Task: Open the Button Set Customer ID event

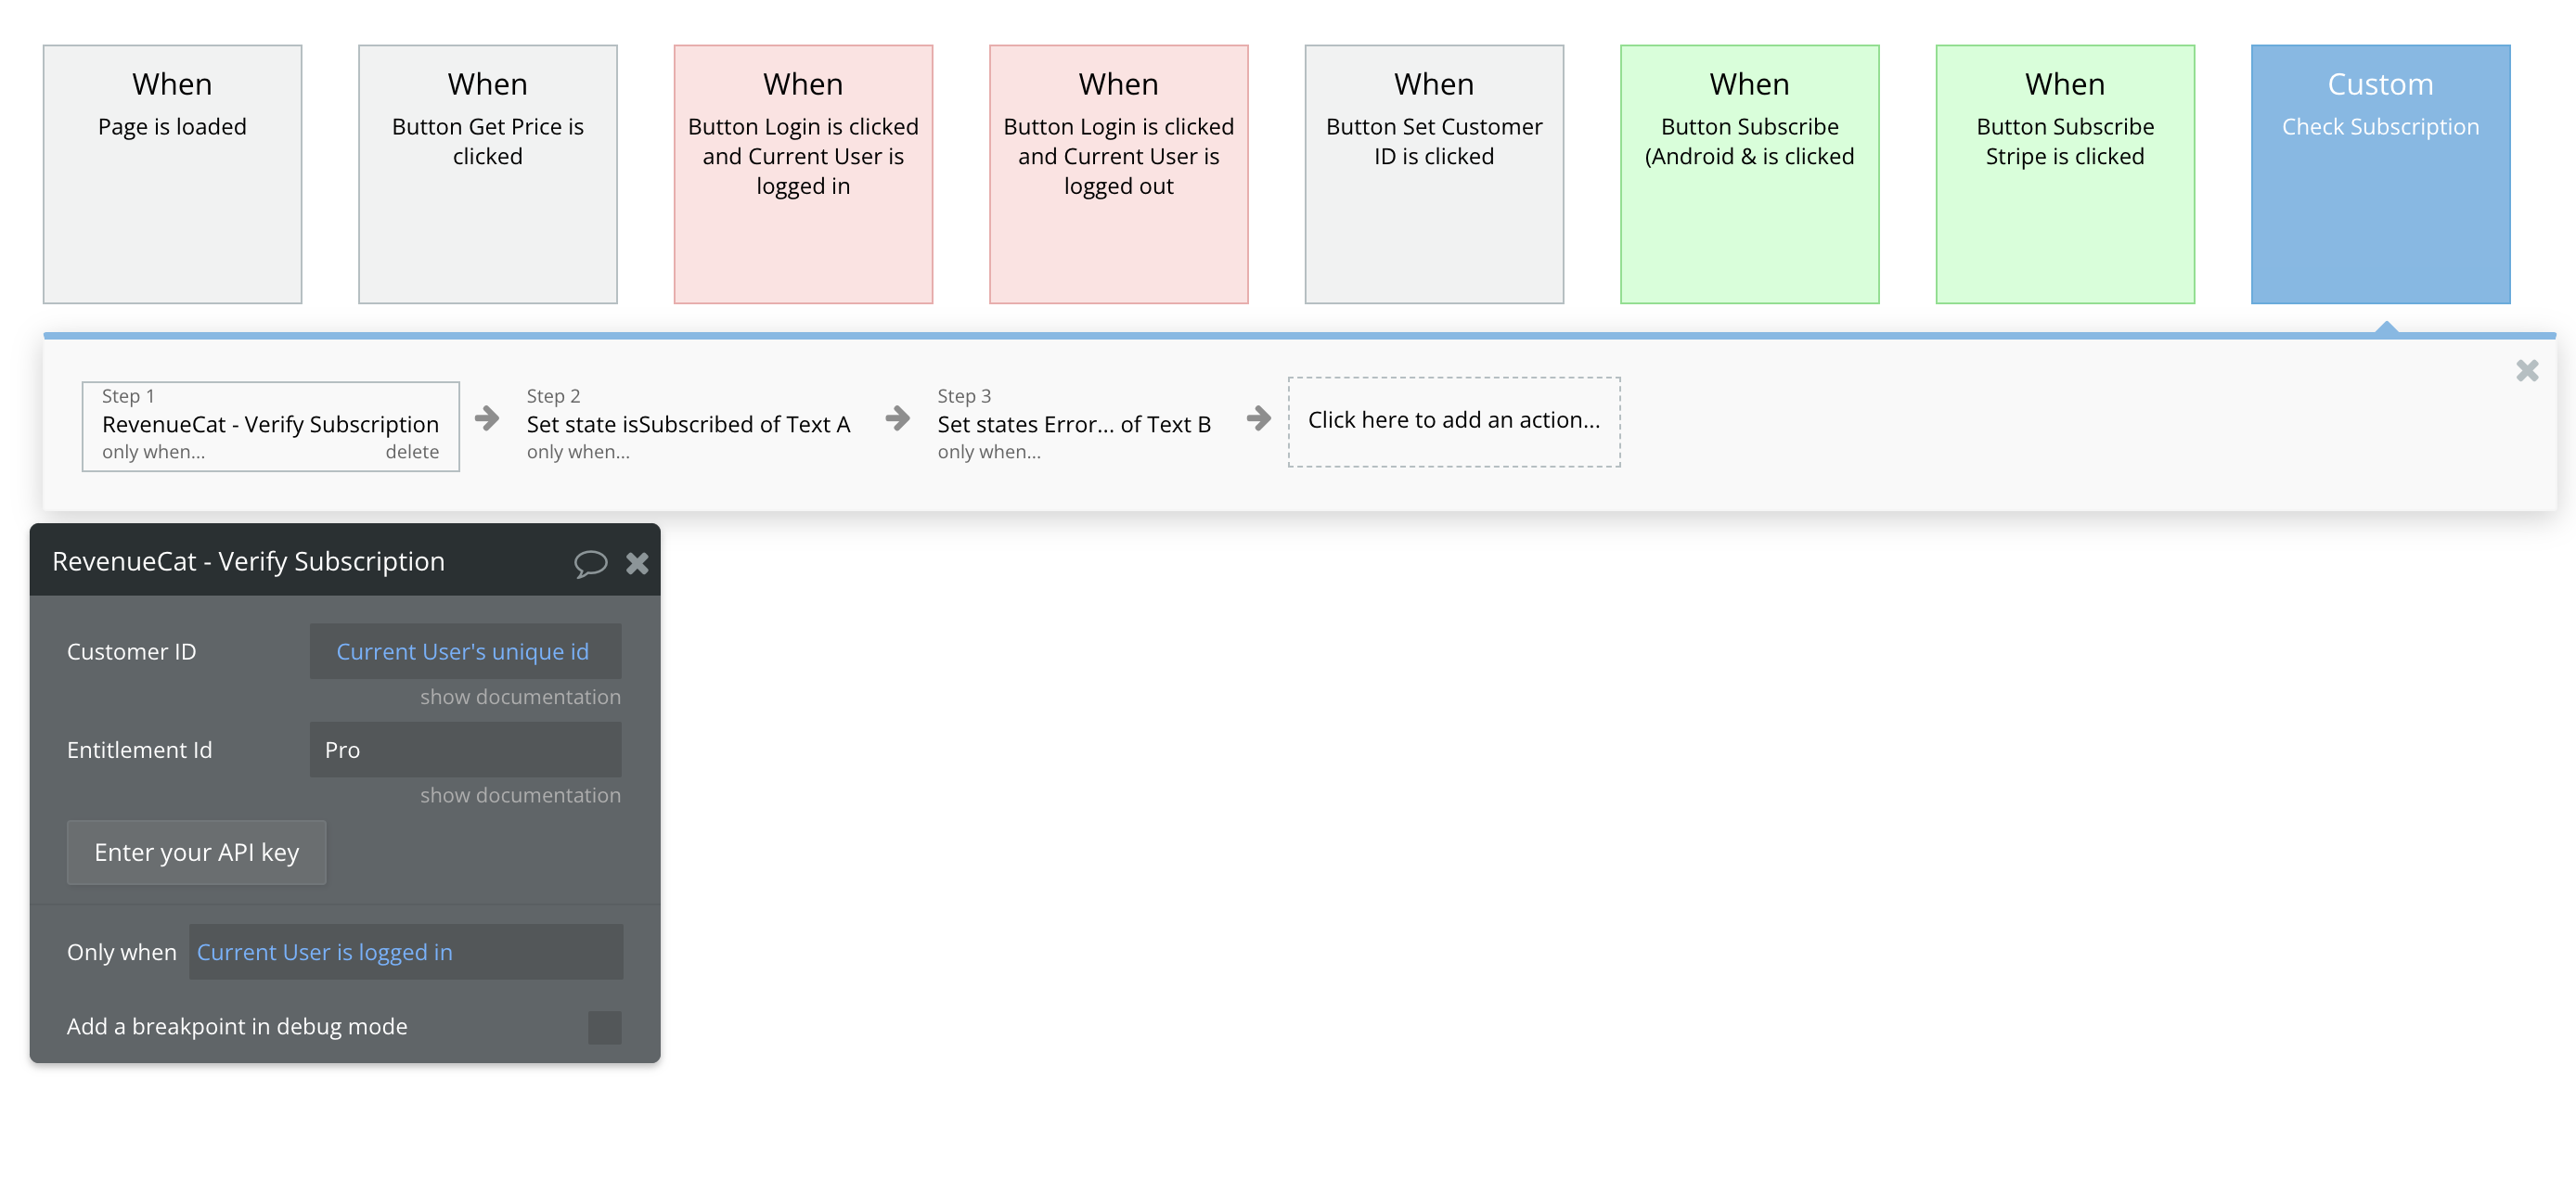Action: pos(1434,174)
